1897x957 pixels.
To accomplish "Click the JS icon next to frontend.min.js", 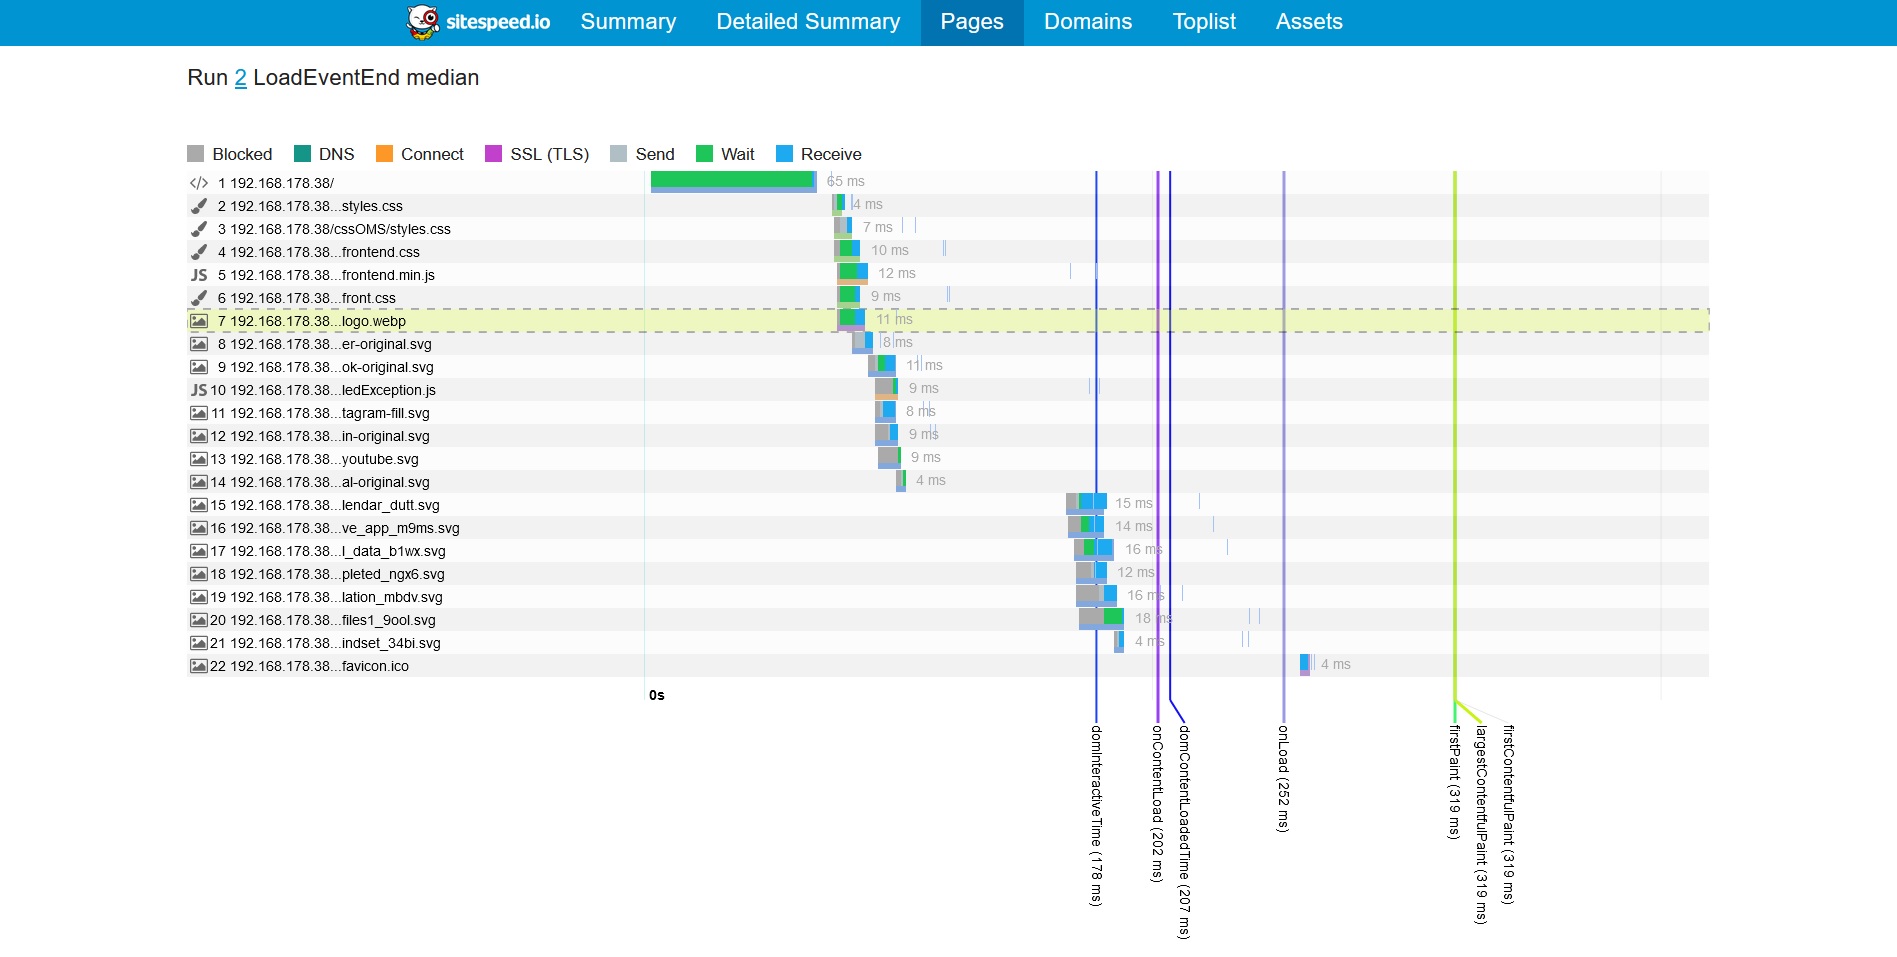I will tap(199, 275).
